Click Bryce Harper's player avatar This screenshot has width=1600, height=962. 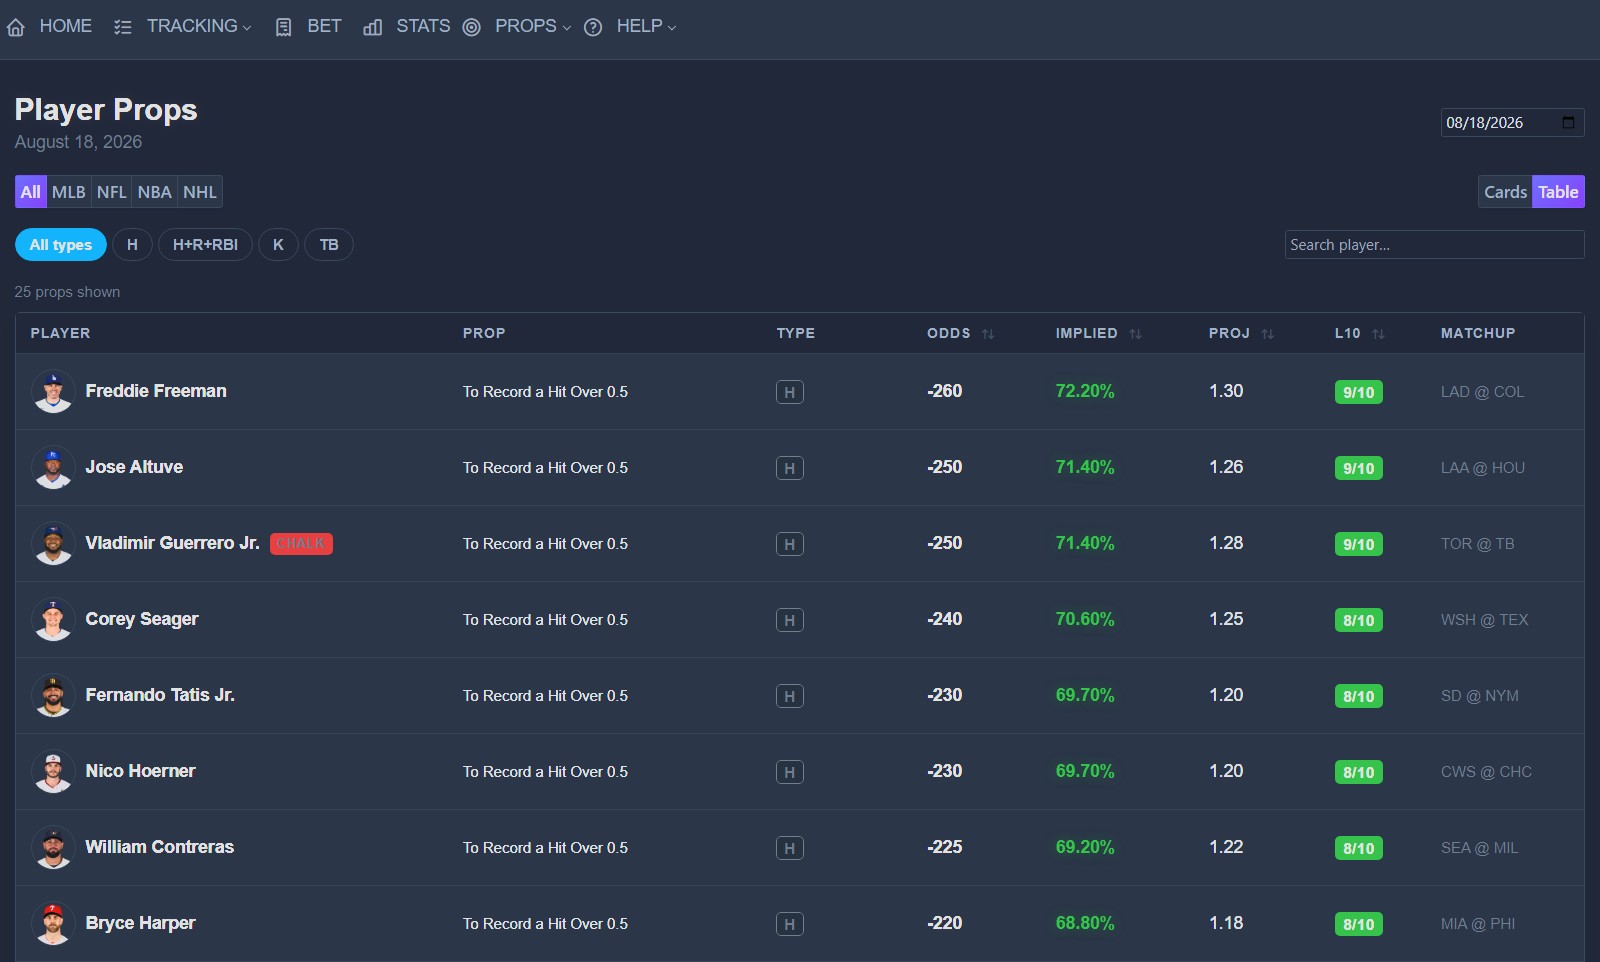[53, 924]
